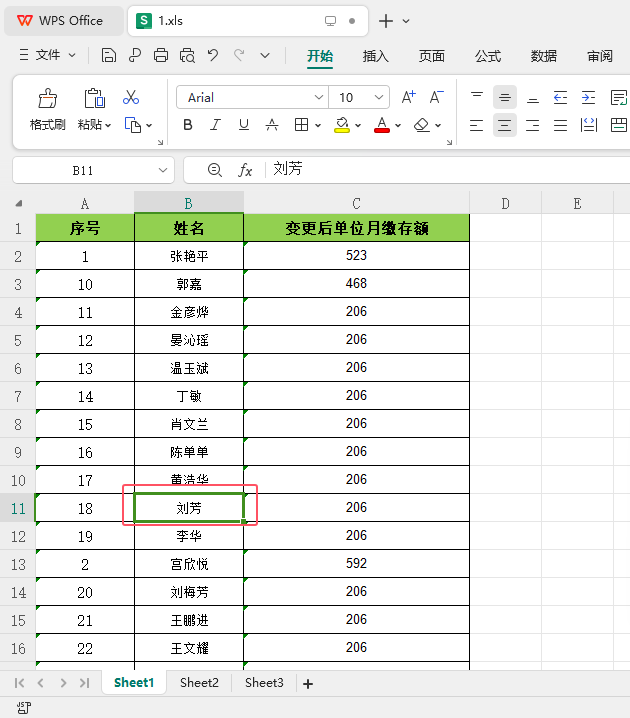This screenshot has height=718, width=630.
Task: Open a new document tab with plus
Action: 386,21
